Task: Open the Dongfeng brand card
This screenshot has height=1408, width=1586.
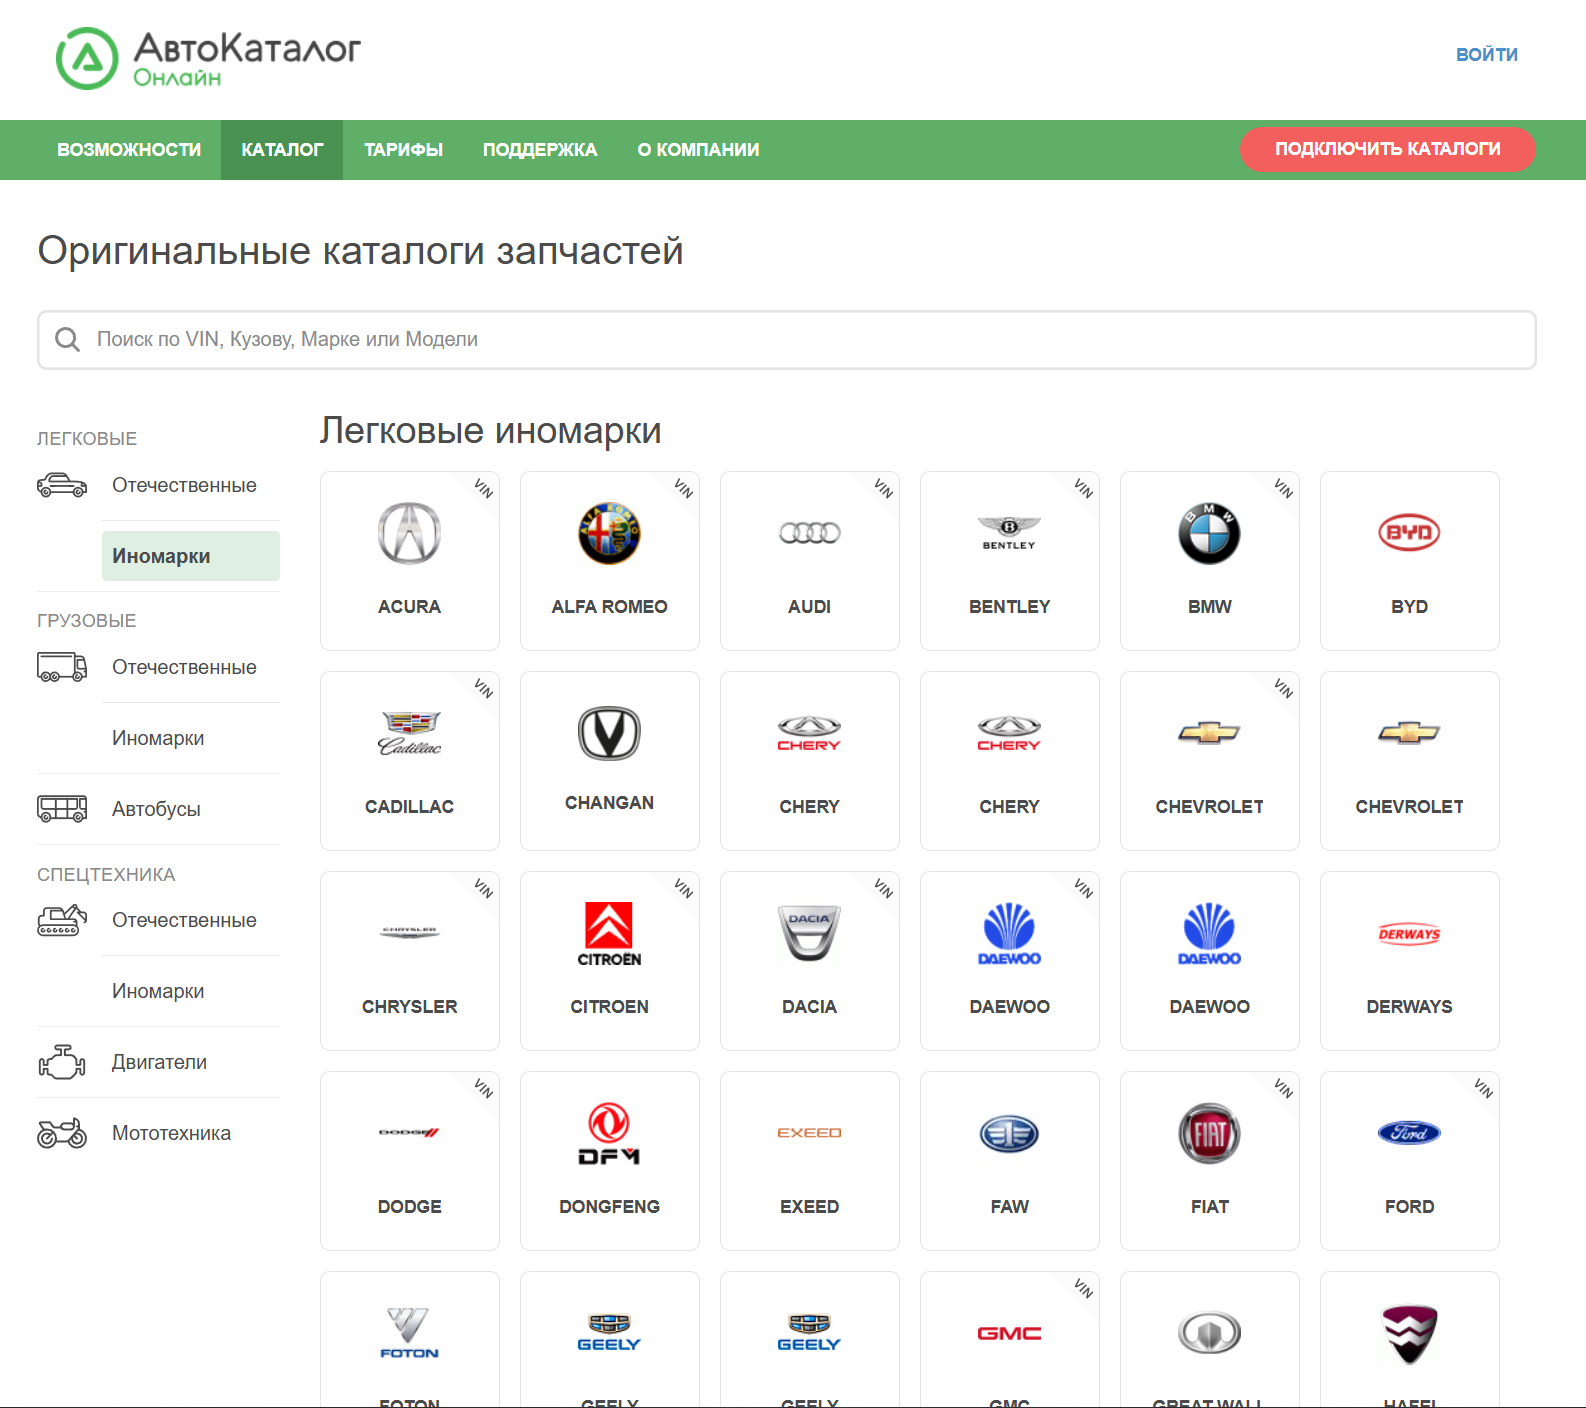Action: (x=610, y=1161)
